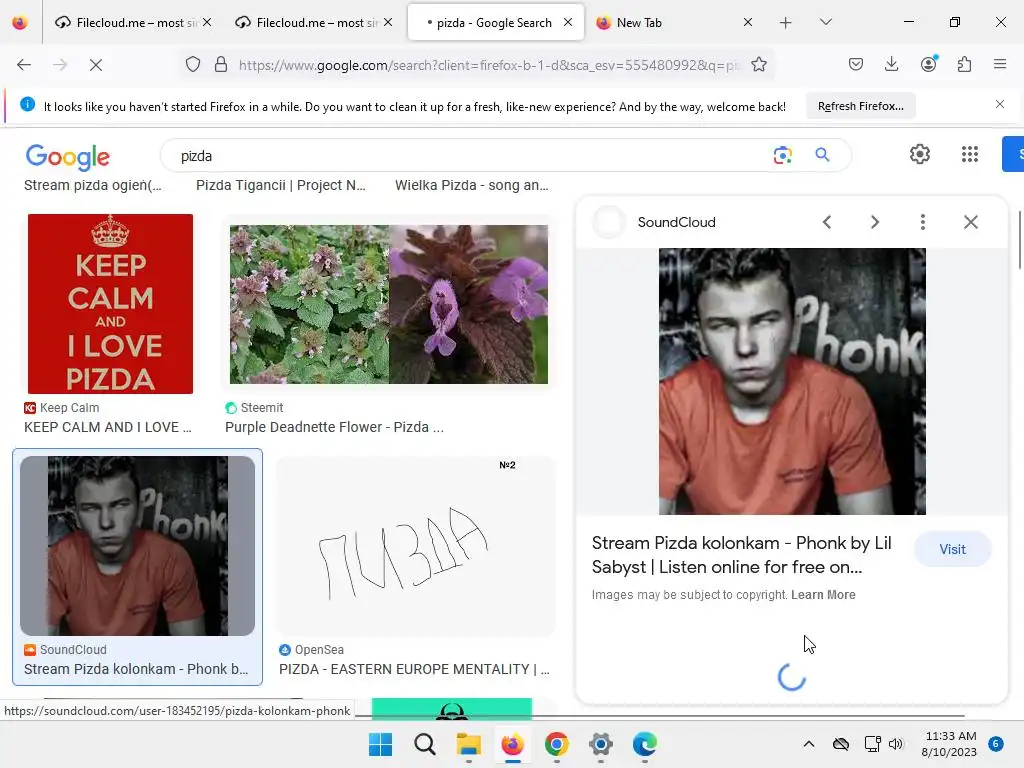Open Stream Pizda kolonkam title link in panel
This screenshot has height=768, width=1024.
coord(741,555)
